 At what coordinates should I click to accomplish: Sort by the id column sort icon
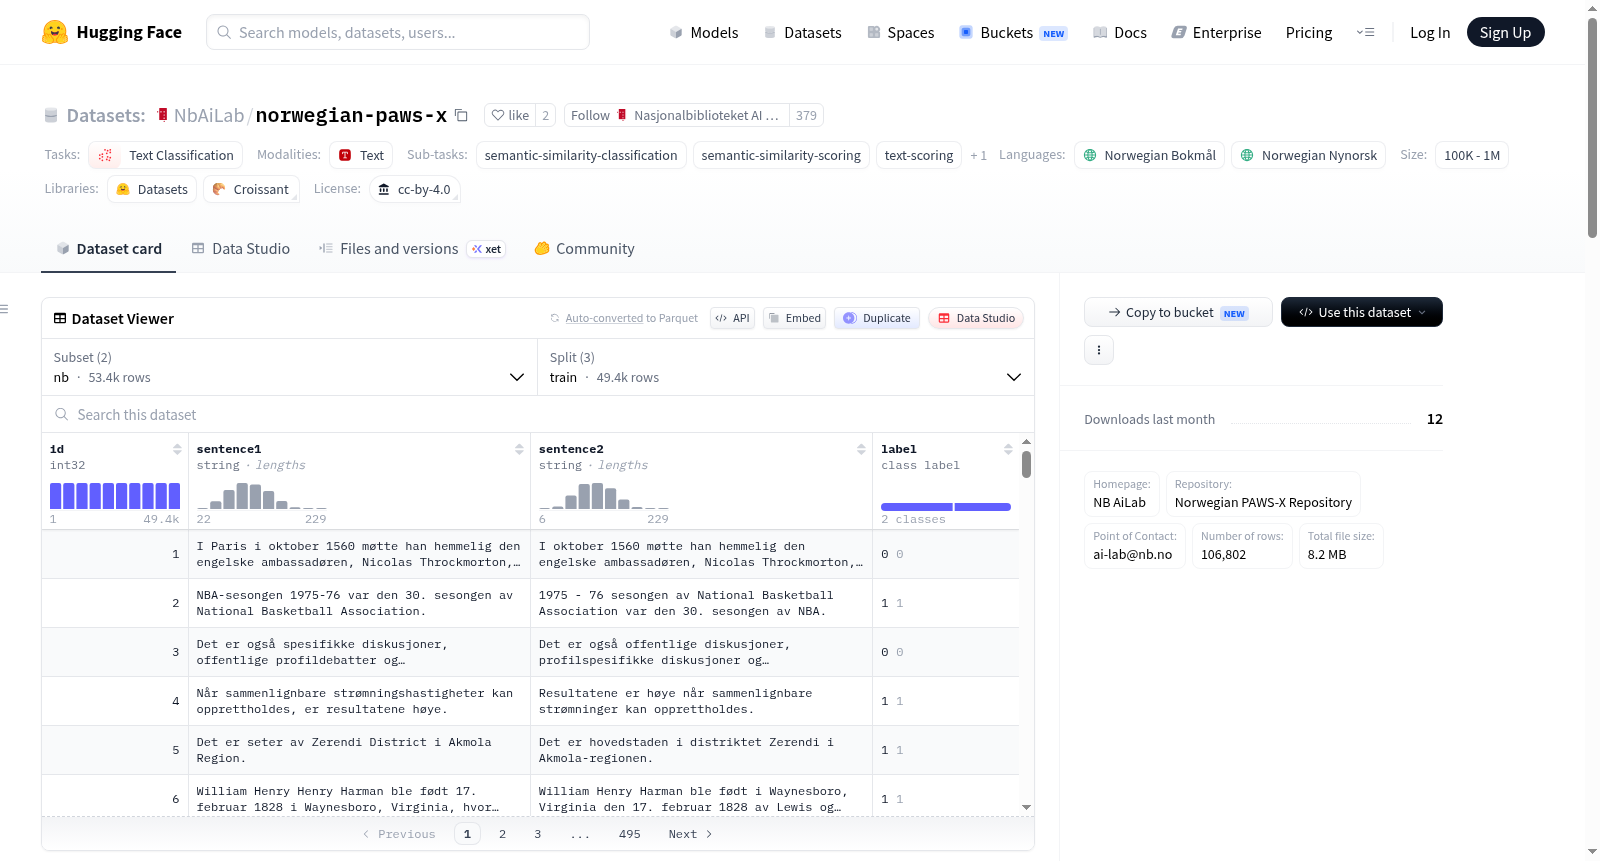[x=177, y=449]
